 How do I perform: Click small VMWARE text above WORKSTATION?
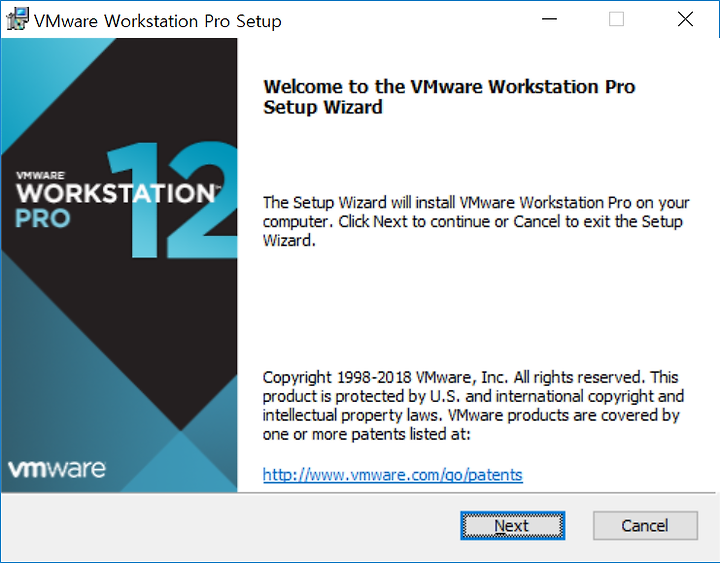(40, 175)
